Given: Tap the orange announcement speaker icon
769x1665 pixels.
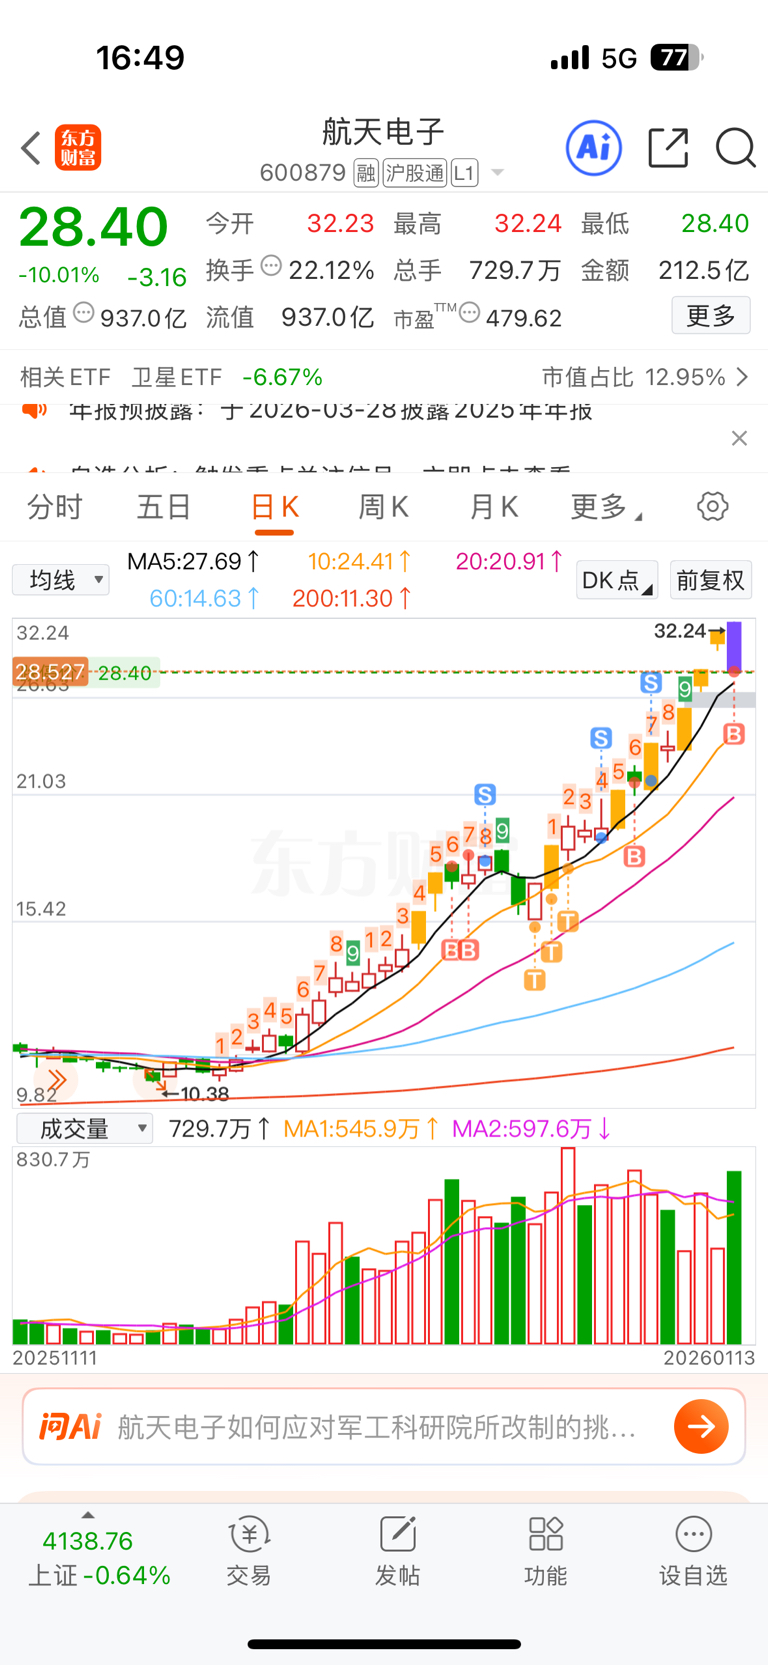Looking at the screenshot, I should [34, 411].
